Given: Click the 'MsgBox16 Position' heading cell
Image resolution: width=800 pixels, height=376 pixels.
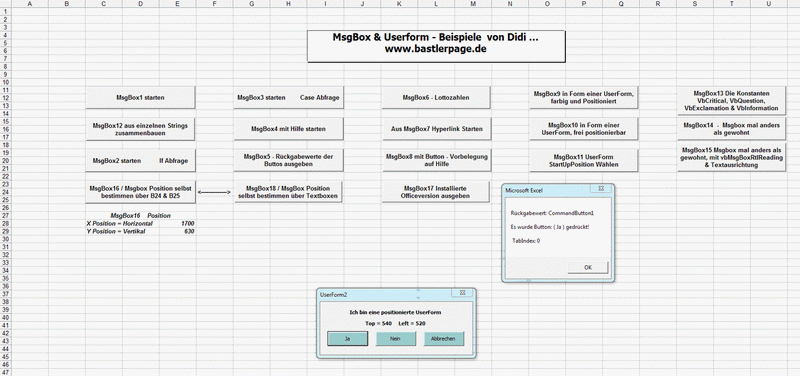Looking at the screenshot, I should tap(140, 216).
